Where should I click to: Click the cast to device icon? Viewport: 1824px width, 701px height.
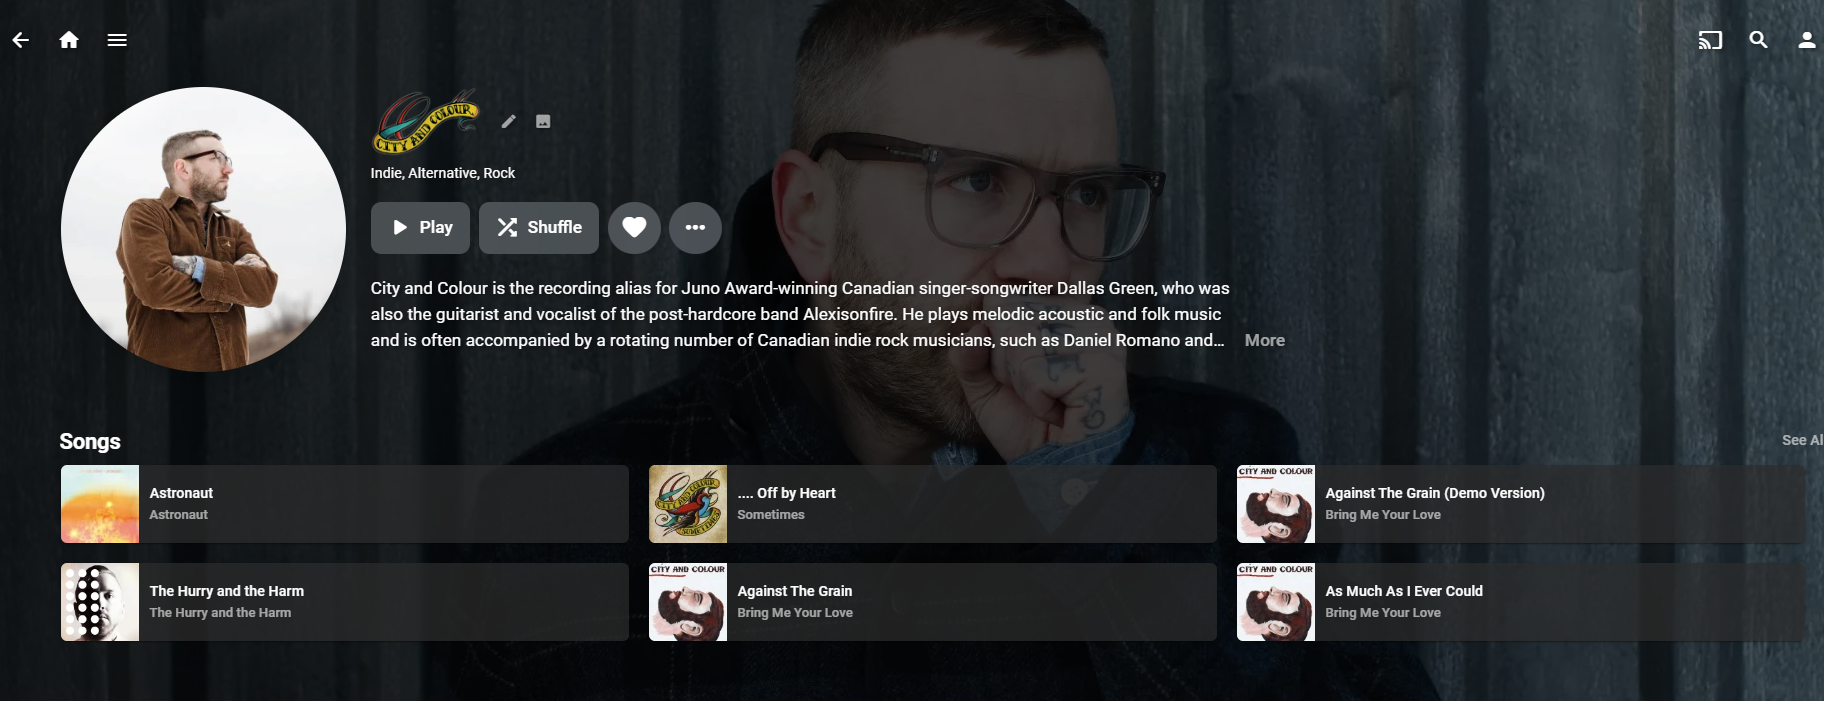tap(1710, 40)
